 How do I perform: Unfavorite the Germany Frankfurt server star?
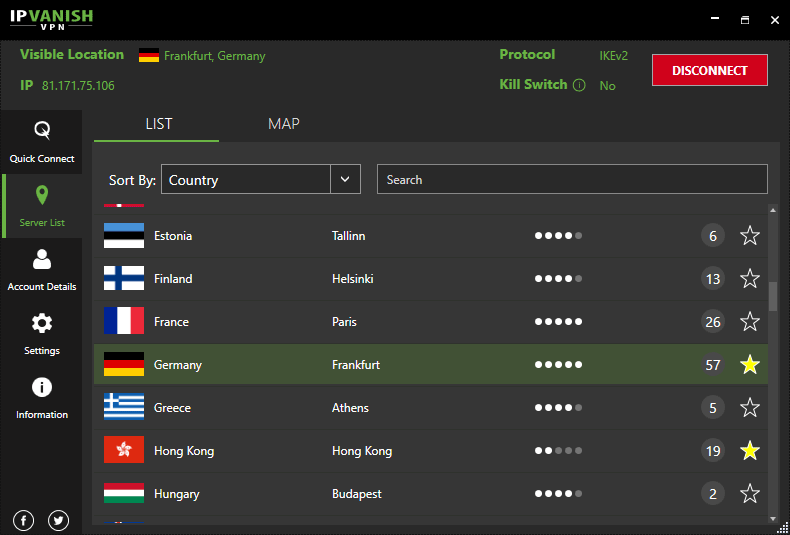click(x=750, y=364)
